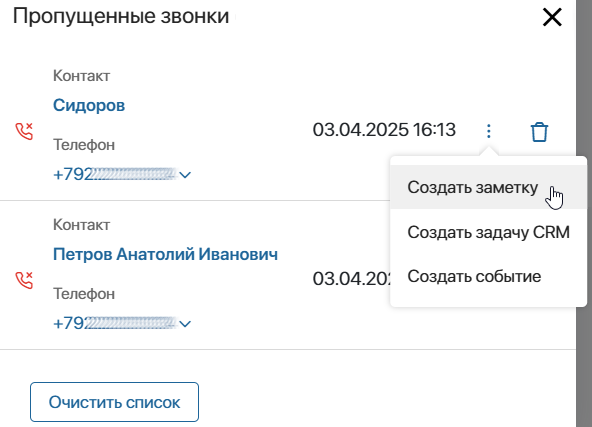592x427 pixels.
Task: Click the missed call icon beside Петров
Action: 24,280
